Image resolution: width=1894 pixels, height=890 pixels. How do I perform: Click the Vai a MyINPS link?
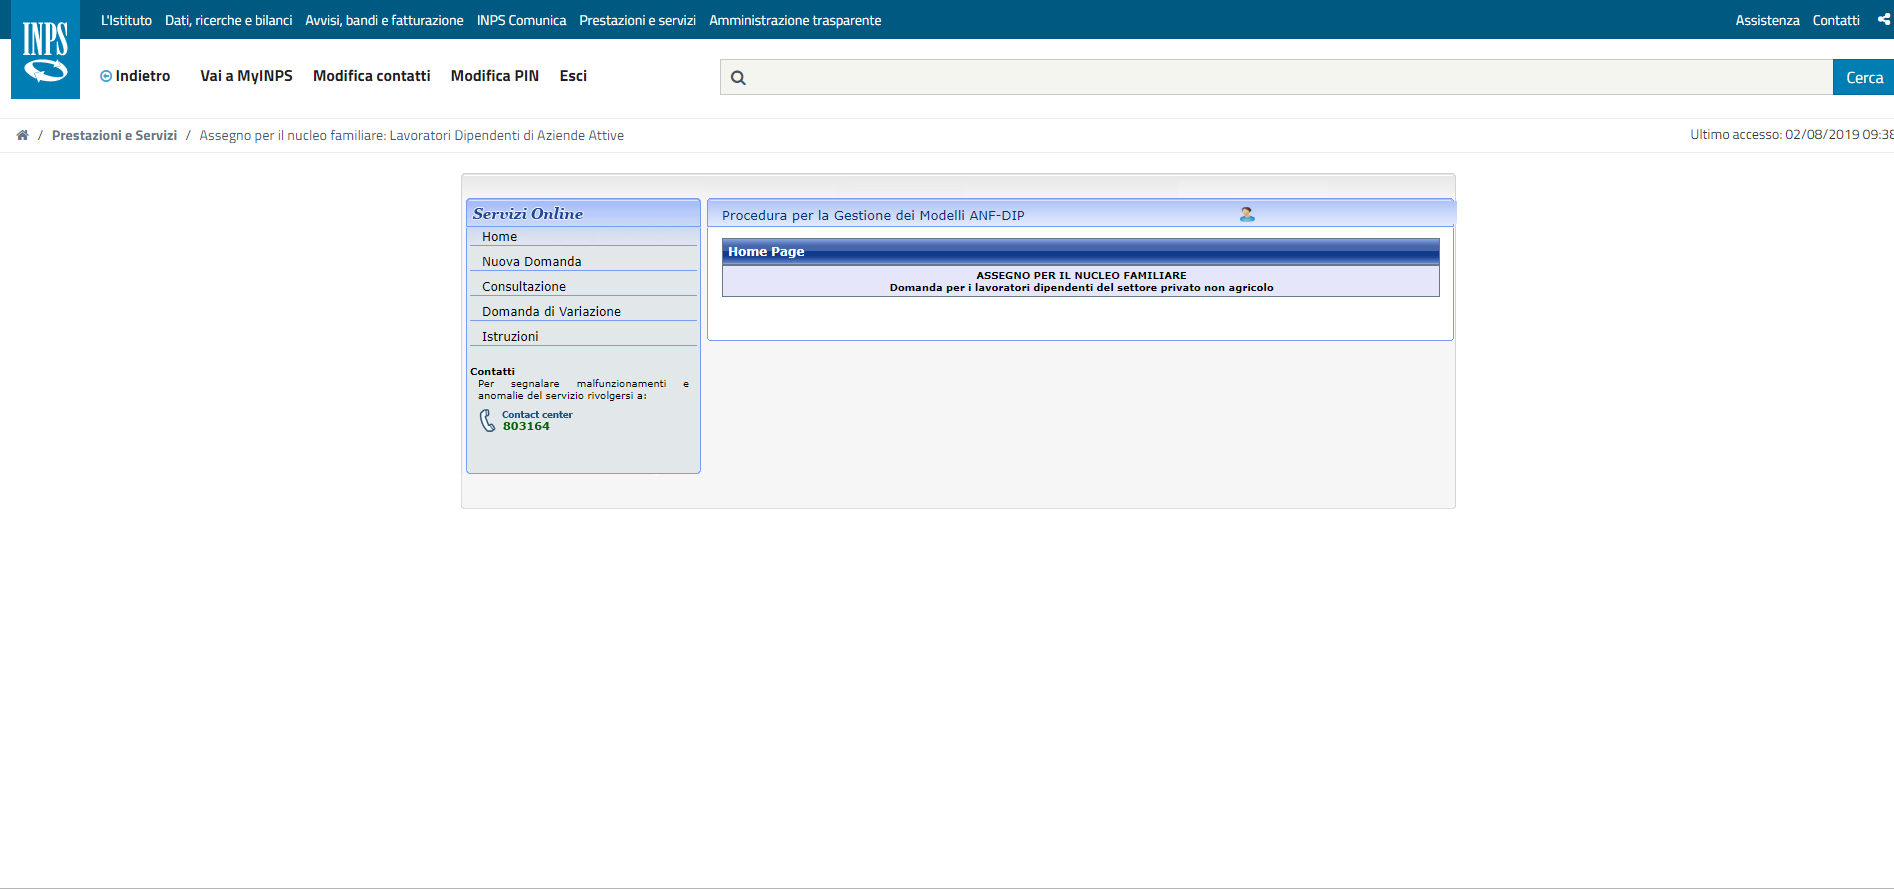[246, 76]
